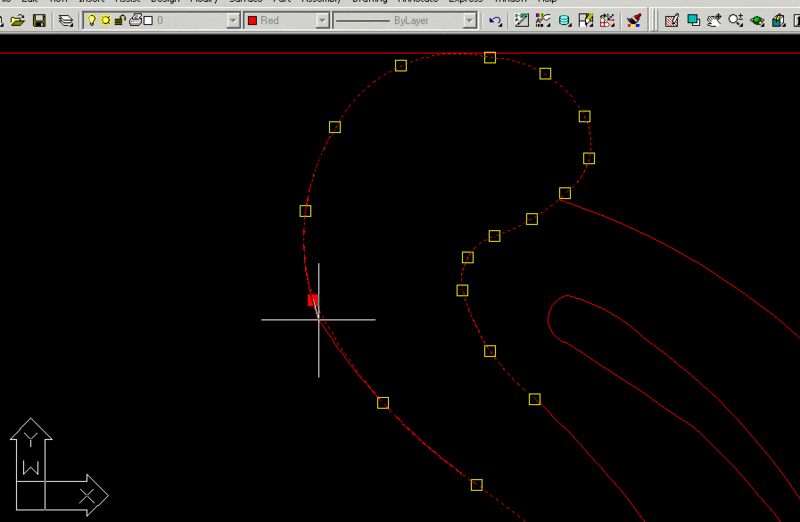
Task: Click the red hatched sketch icon with pencil
Action: pyautogui.click(x=671, y=20)
